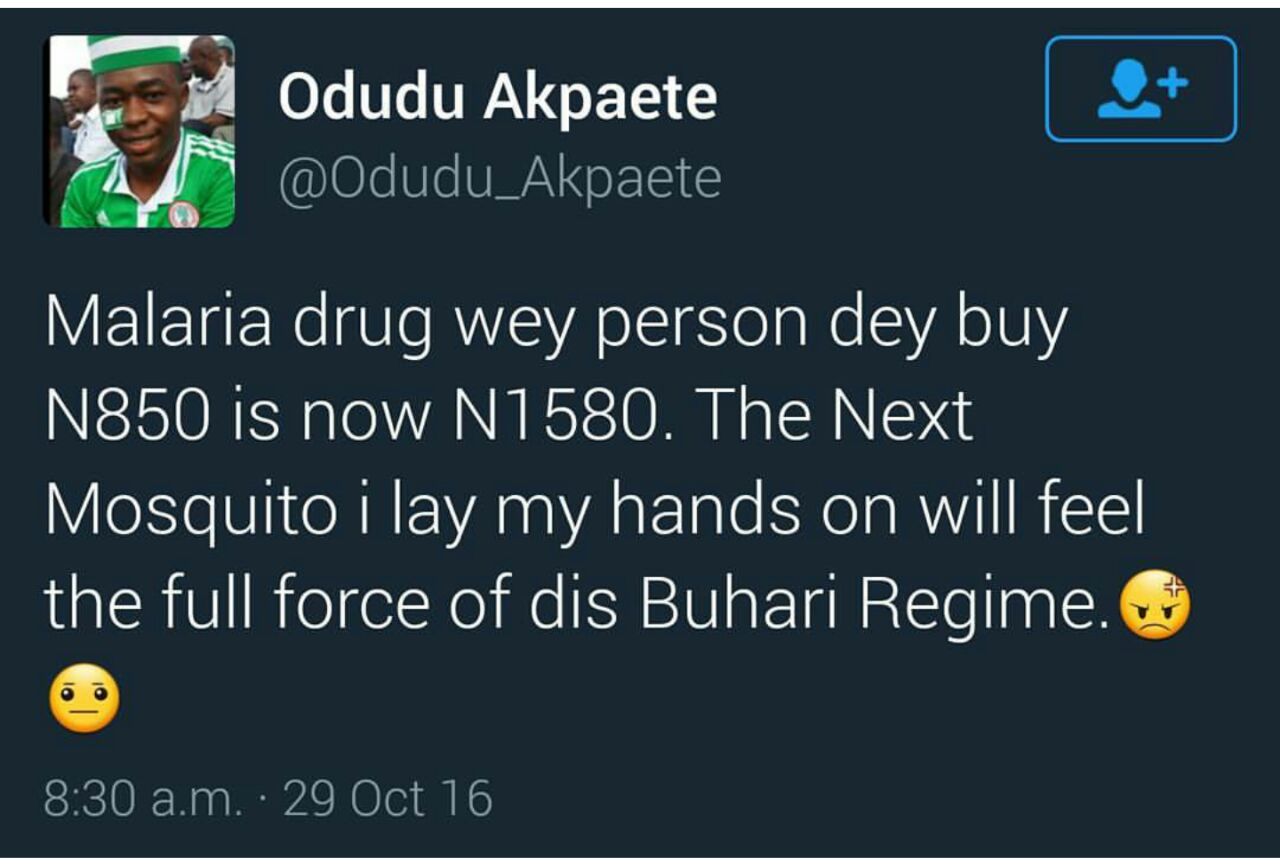Click the plus sign on follow button
Viewport: 1280px width, 864px height.
tap(1174, 82)
